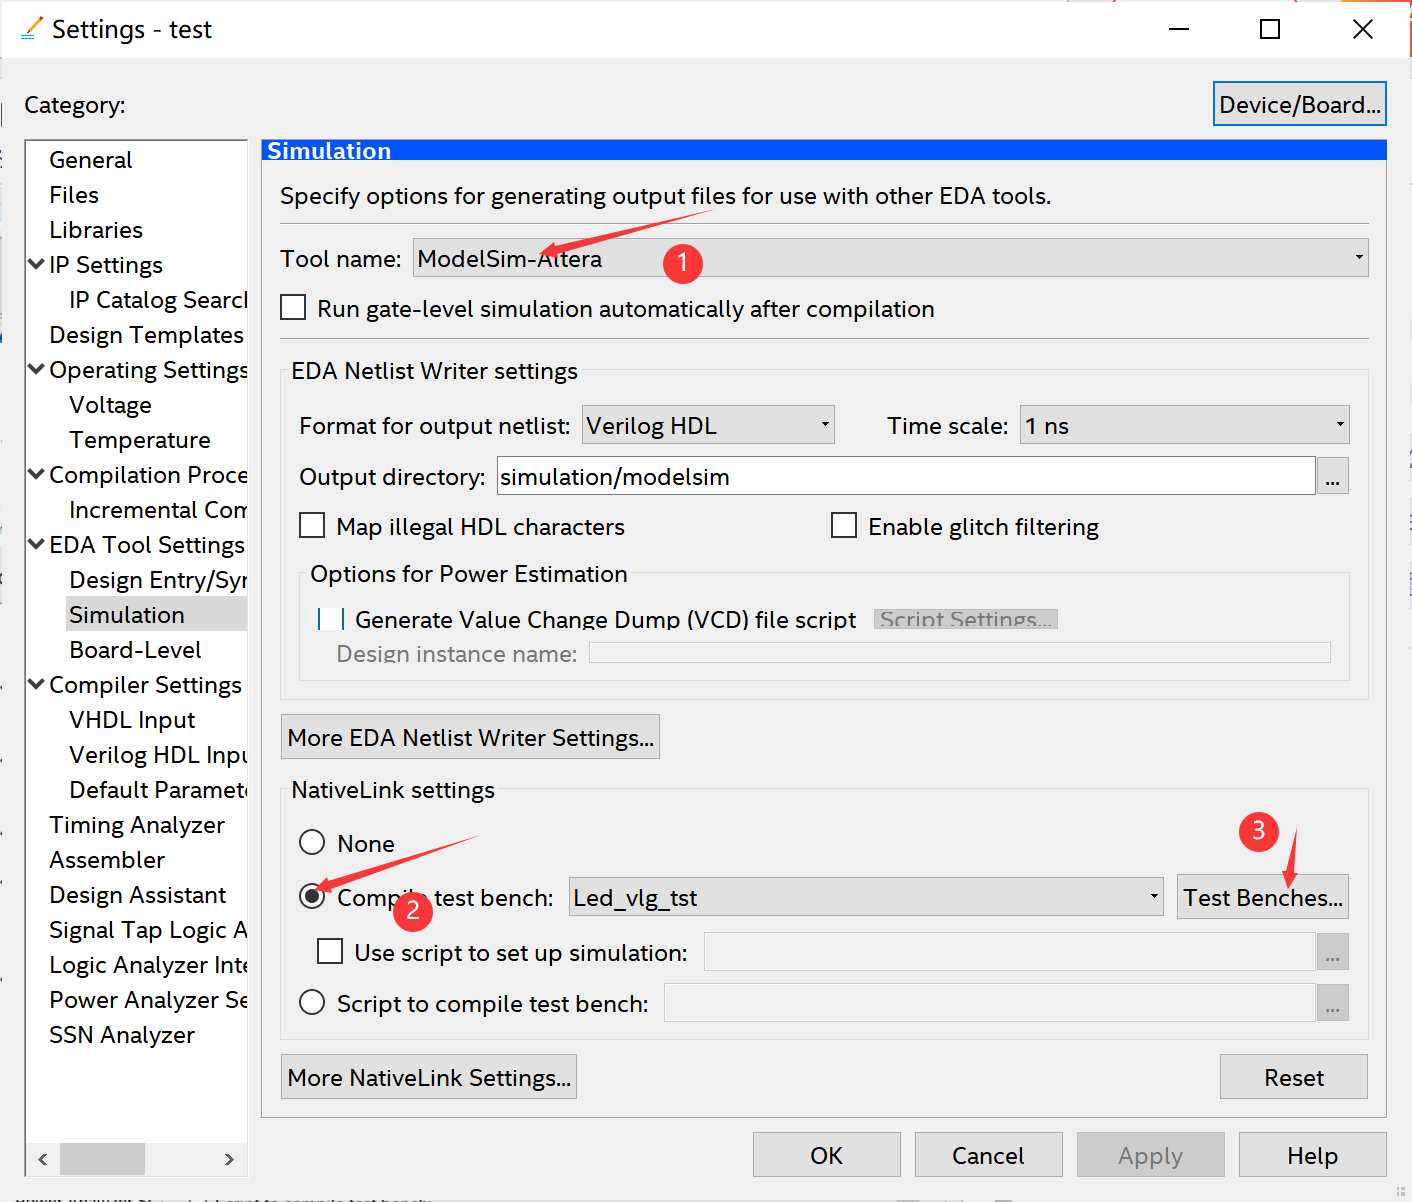The image size is (1412, 1202).
Task: Select Script to compile test bench
Action: [x=311, y=1002]
